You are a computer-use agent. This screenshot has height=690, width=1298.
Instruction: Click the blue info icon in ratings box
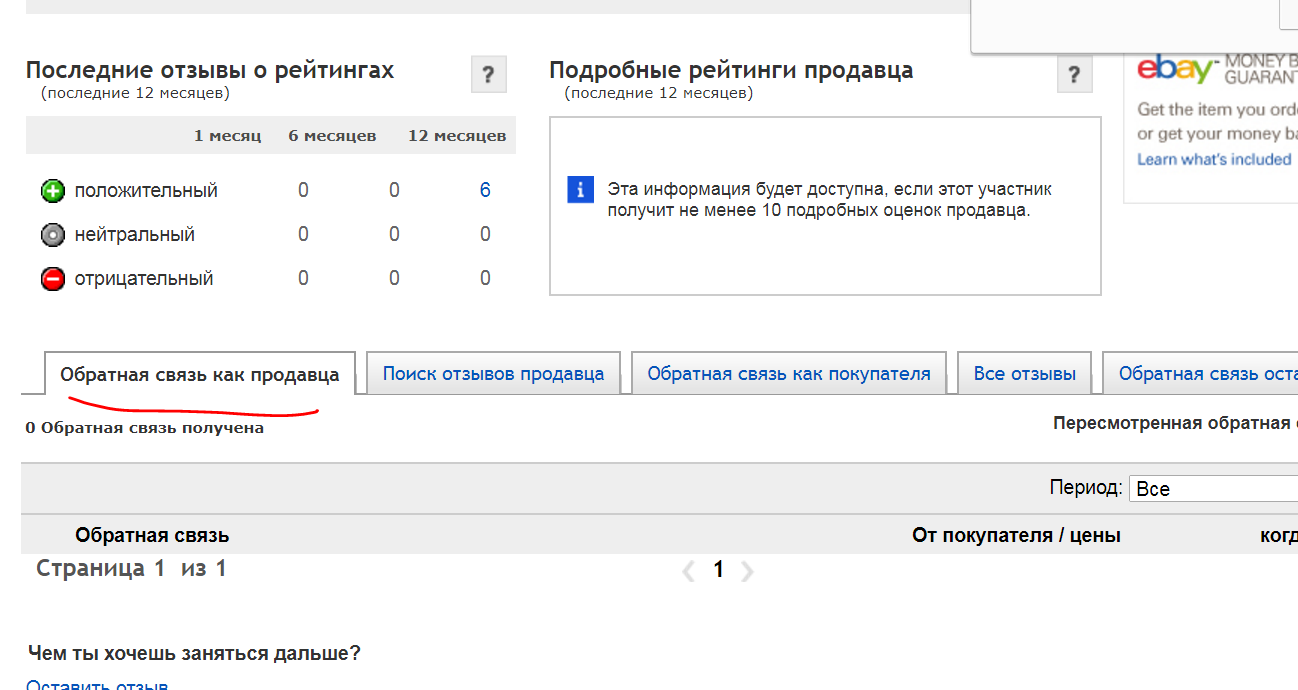[580, 189]
